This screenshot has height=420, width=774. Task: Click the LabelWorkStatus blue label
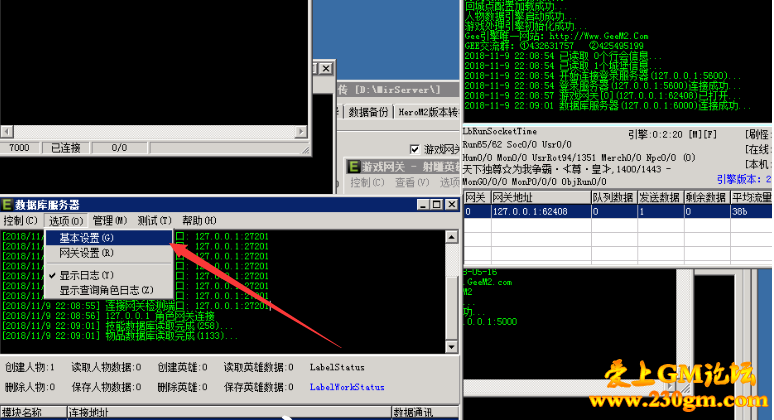pyautogui.click(x=347, y=387)
